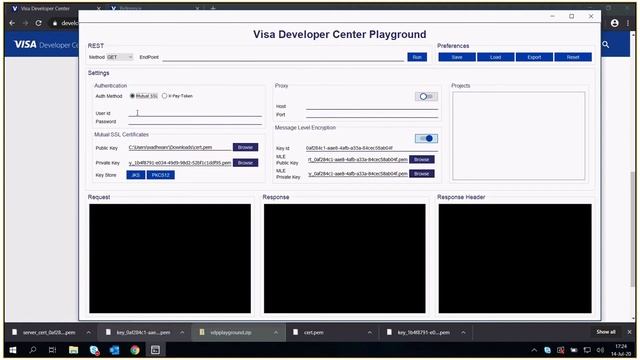Browse for the MLE Public Key file
640x360 pixels.
pyautogui.click(x=422, y=159)
